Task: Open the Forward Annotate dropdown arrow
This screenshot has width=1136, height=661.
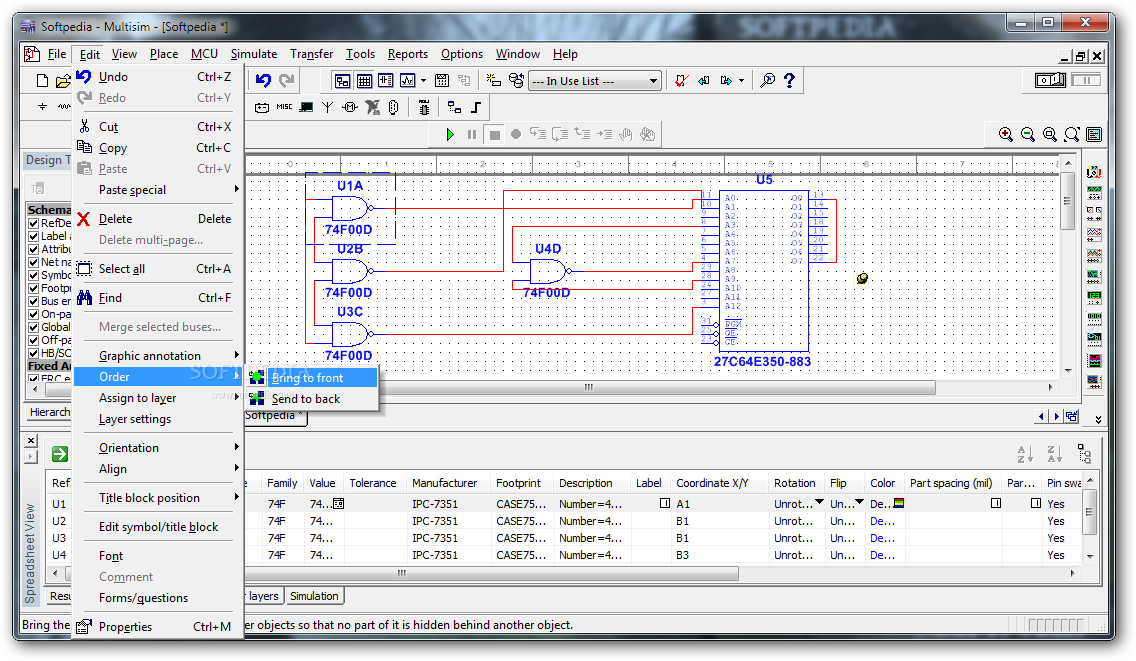Action: pos(741,80)
